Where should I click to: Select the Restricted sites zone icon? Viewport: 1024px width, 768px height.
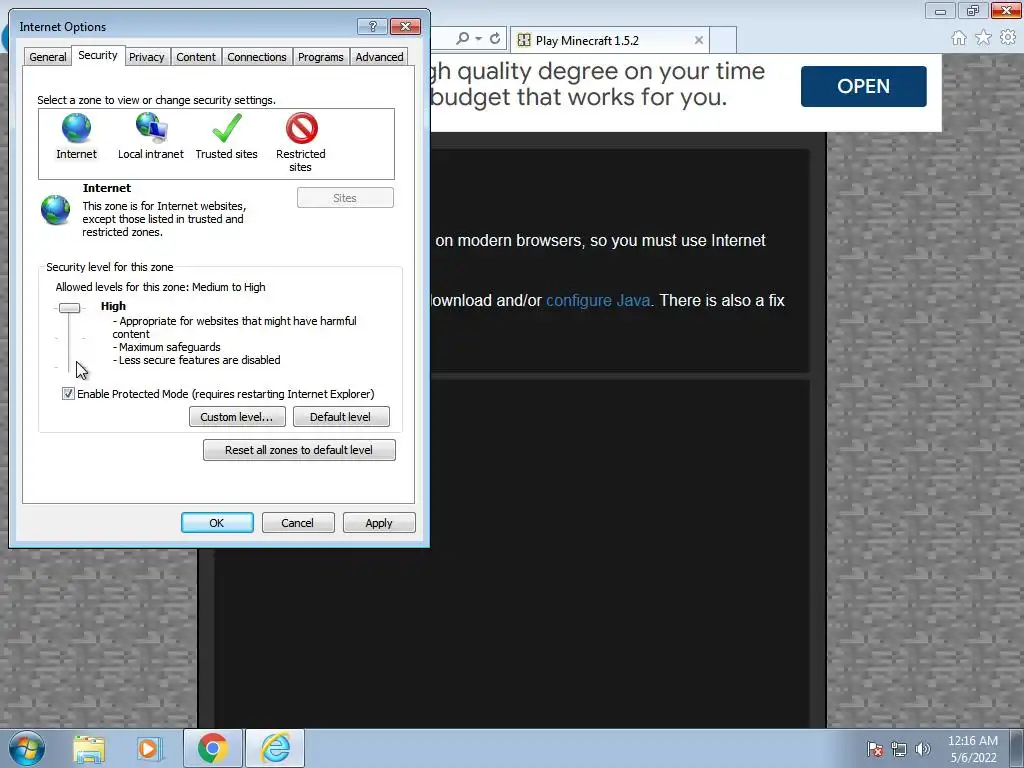click(301, 128)
